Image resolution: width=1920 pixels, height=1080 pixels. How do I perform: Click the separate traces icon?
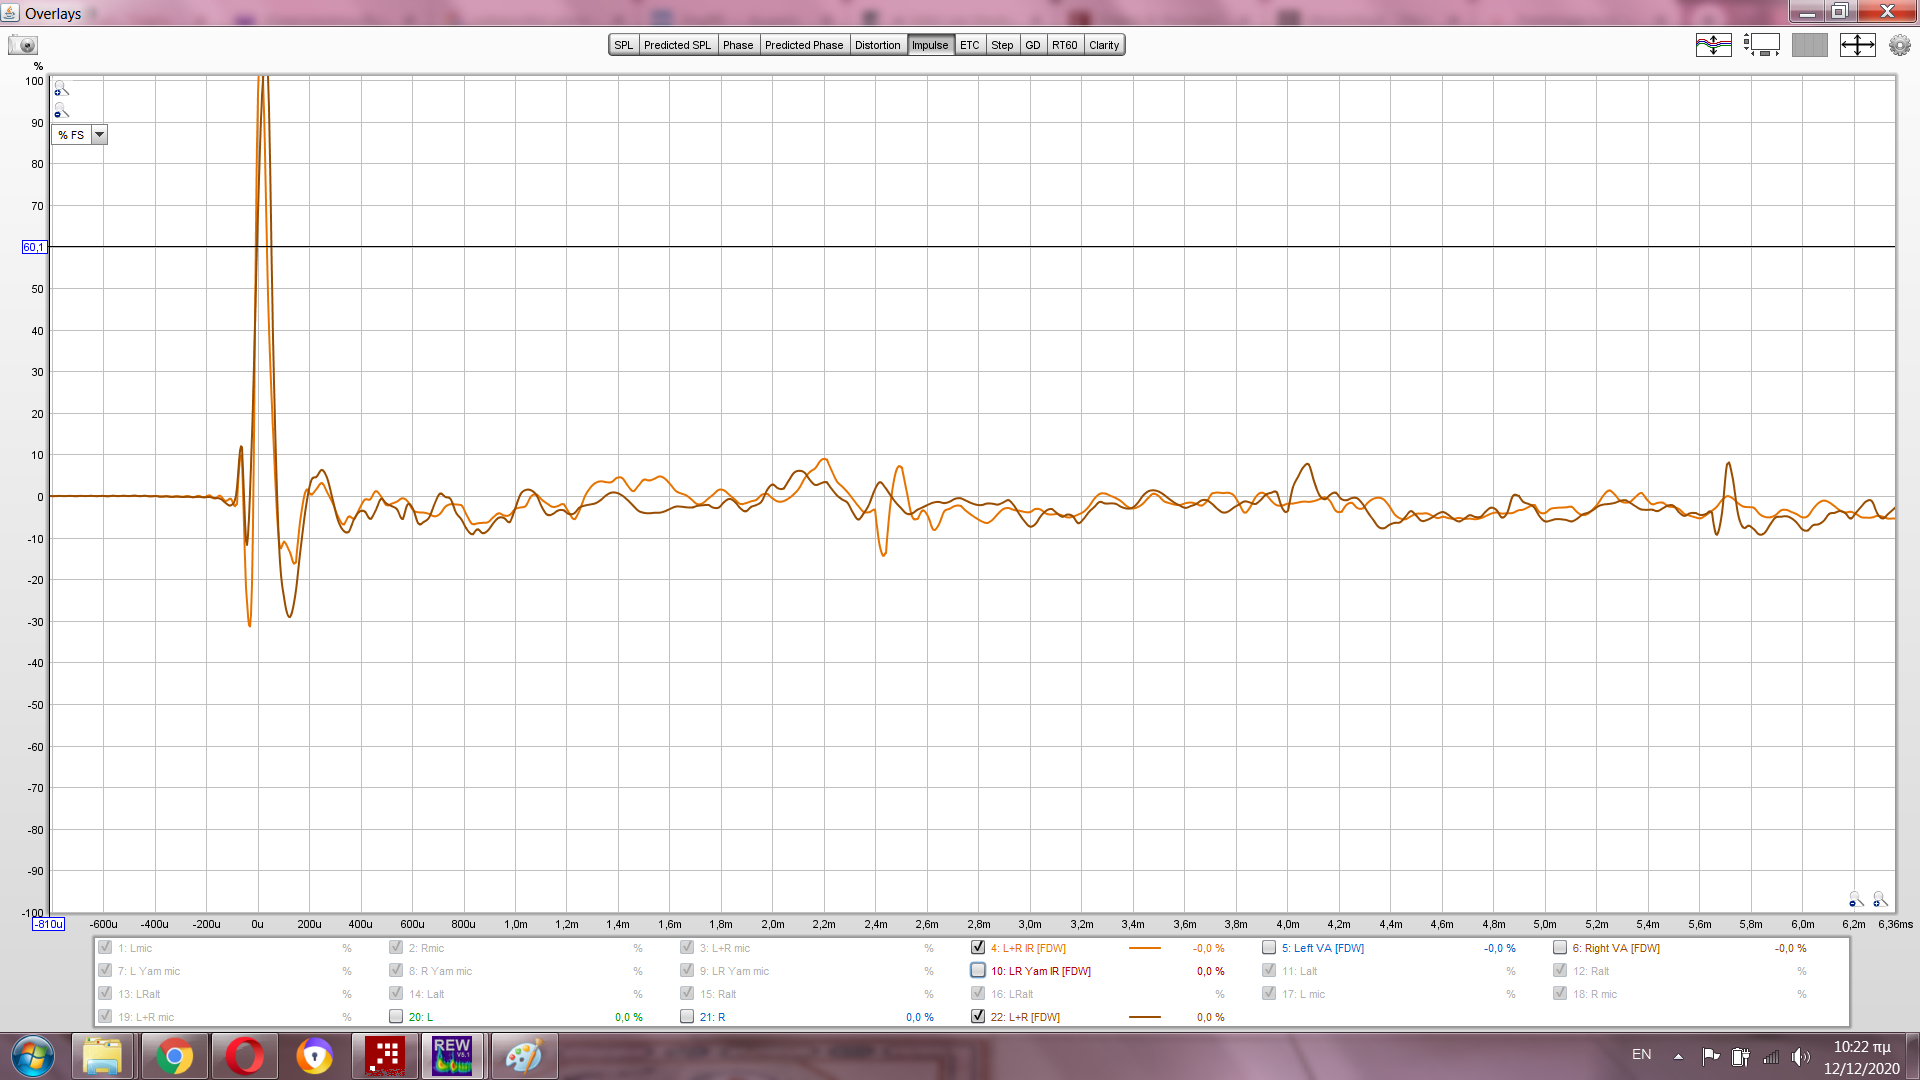coord(1713,45)
